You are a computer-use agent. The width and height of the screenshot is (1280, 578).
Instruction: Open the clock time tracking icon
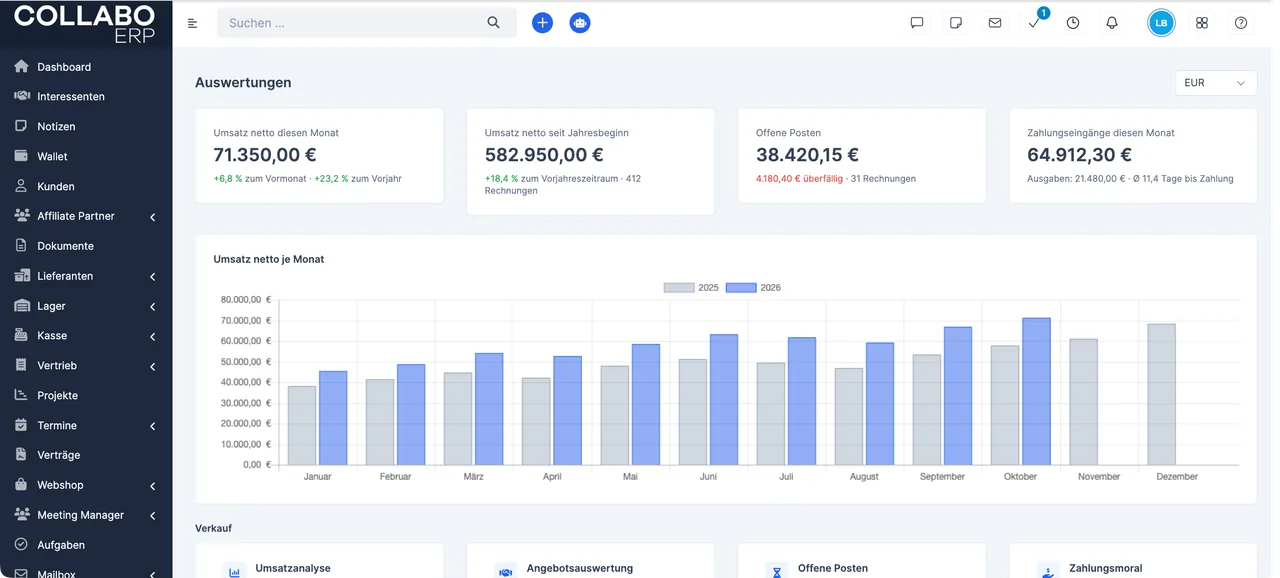click(x=1073, y=23)
